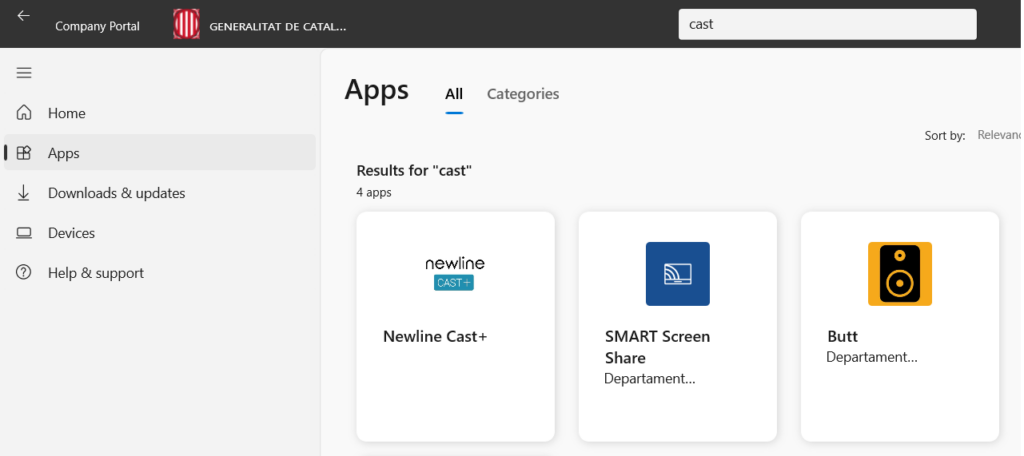Click the back arrow in title bar
The width and height of the screenshot is (1024, 456).
[x=23, y=17]
